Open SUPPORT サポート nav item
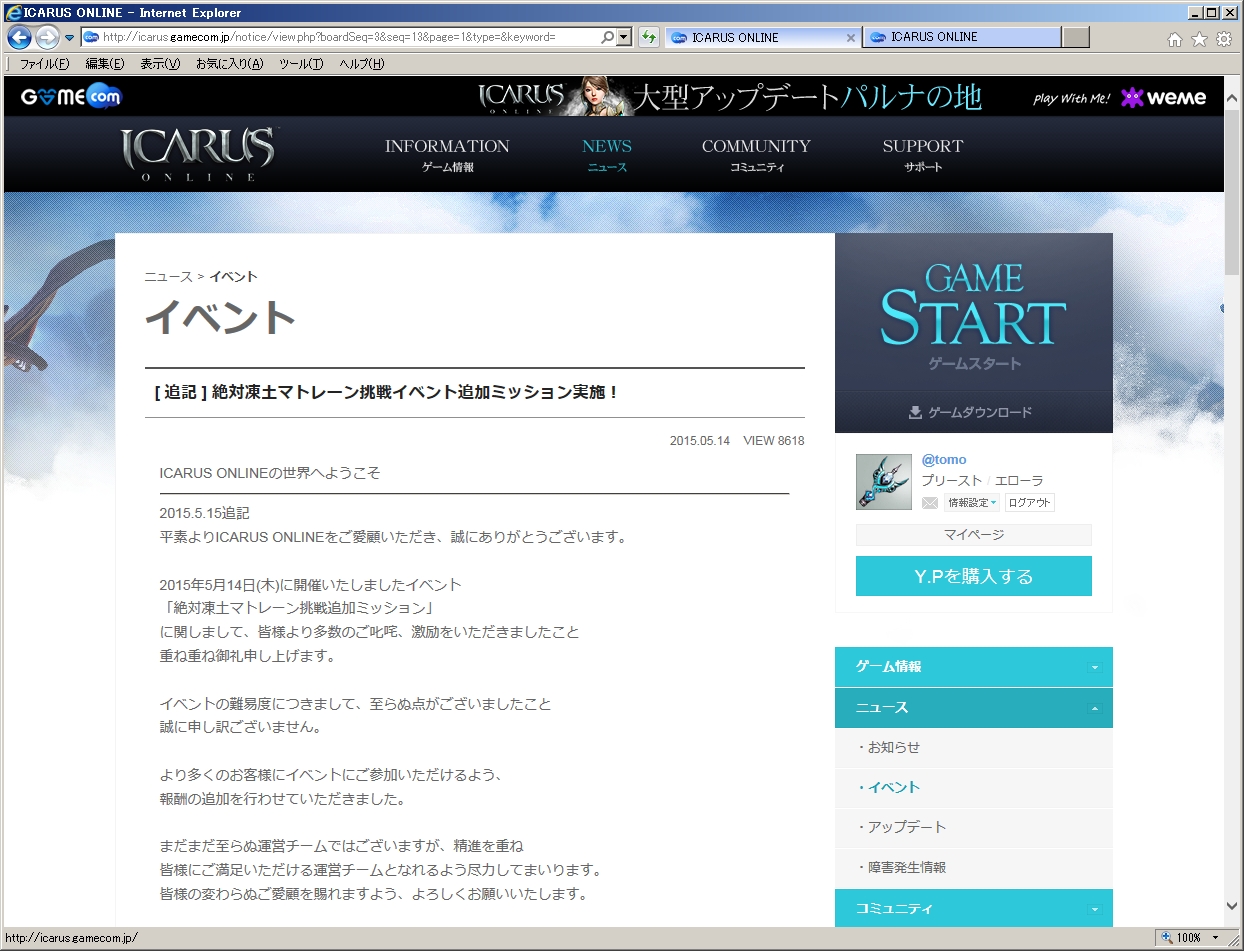 [923, 155]
